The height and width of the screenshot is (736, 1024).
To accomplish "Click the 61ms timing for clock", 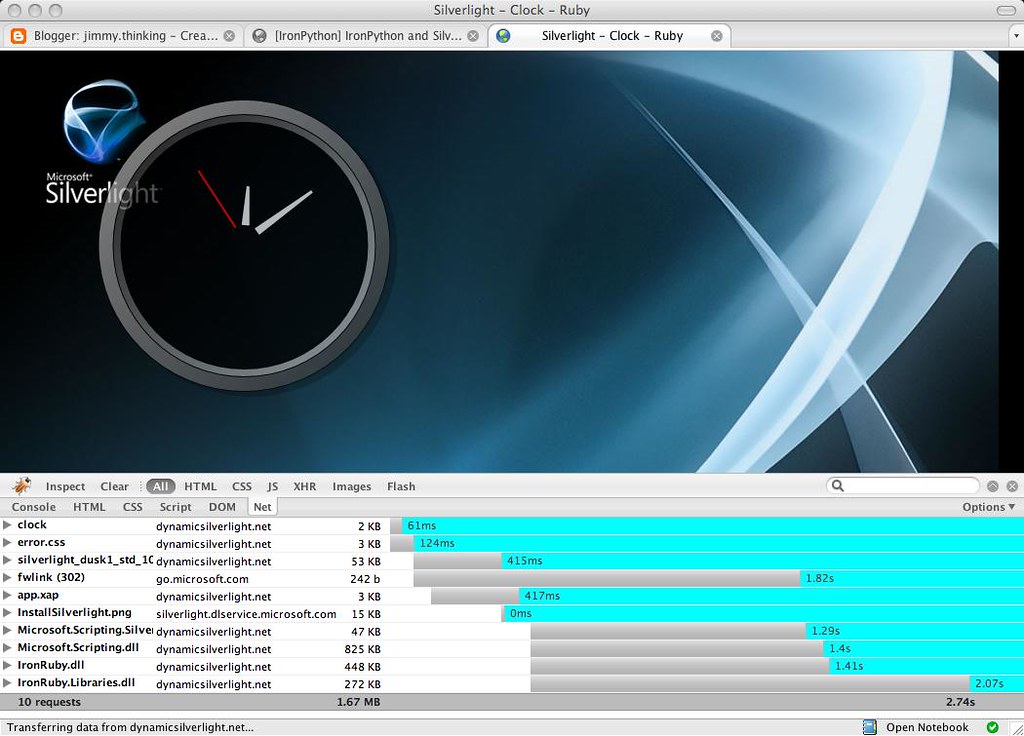I will [421, 526].
